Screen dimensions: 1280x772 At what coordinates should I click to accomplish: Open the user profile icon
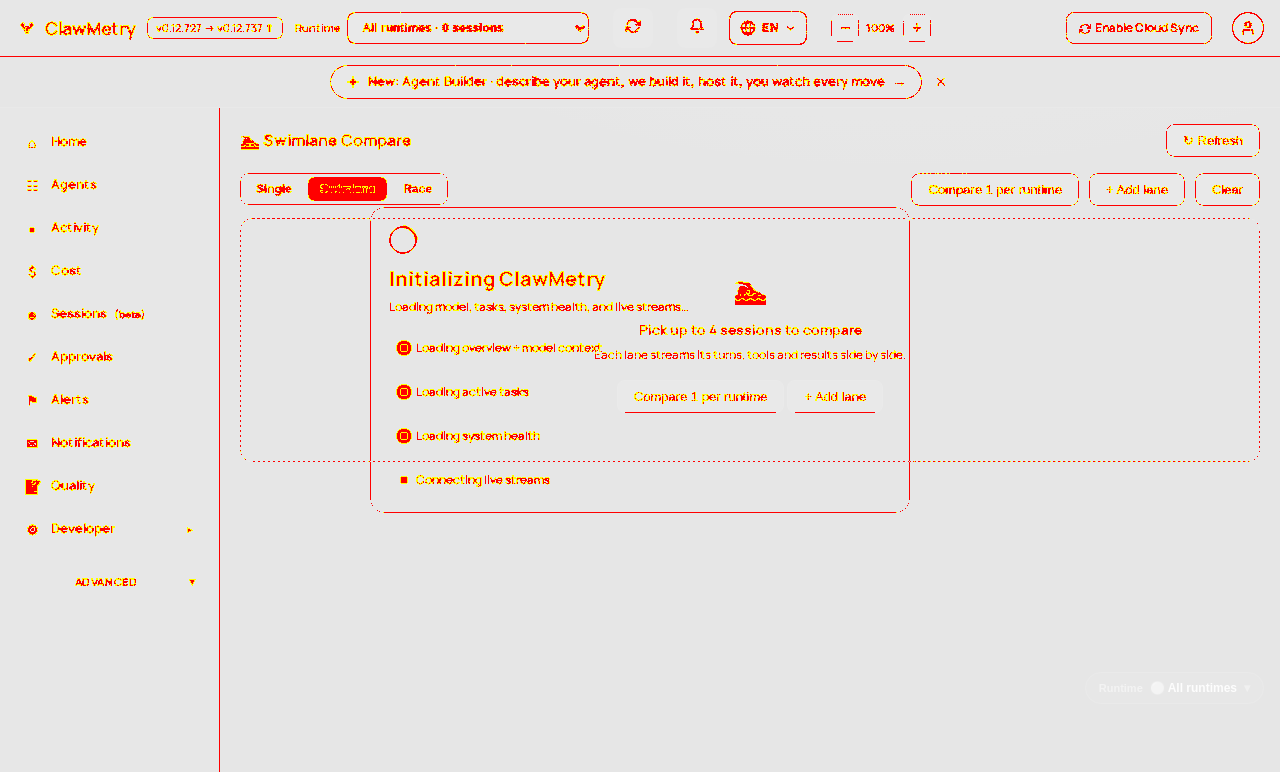[1247, 28]
